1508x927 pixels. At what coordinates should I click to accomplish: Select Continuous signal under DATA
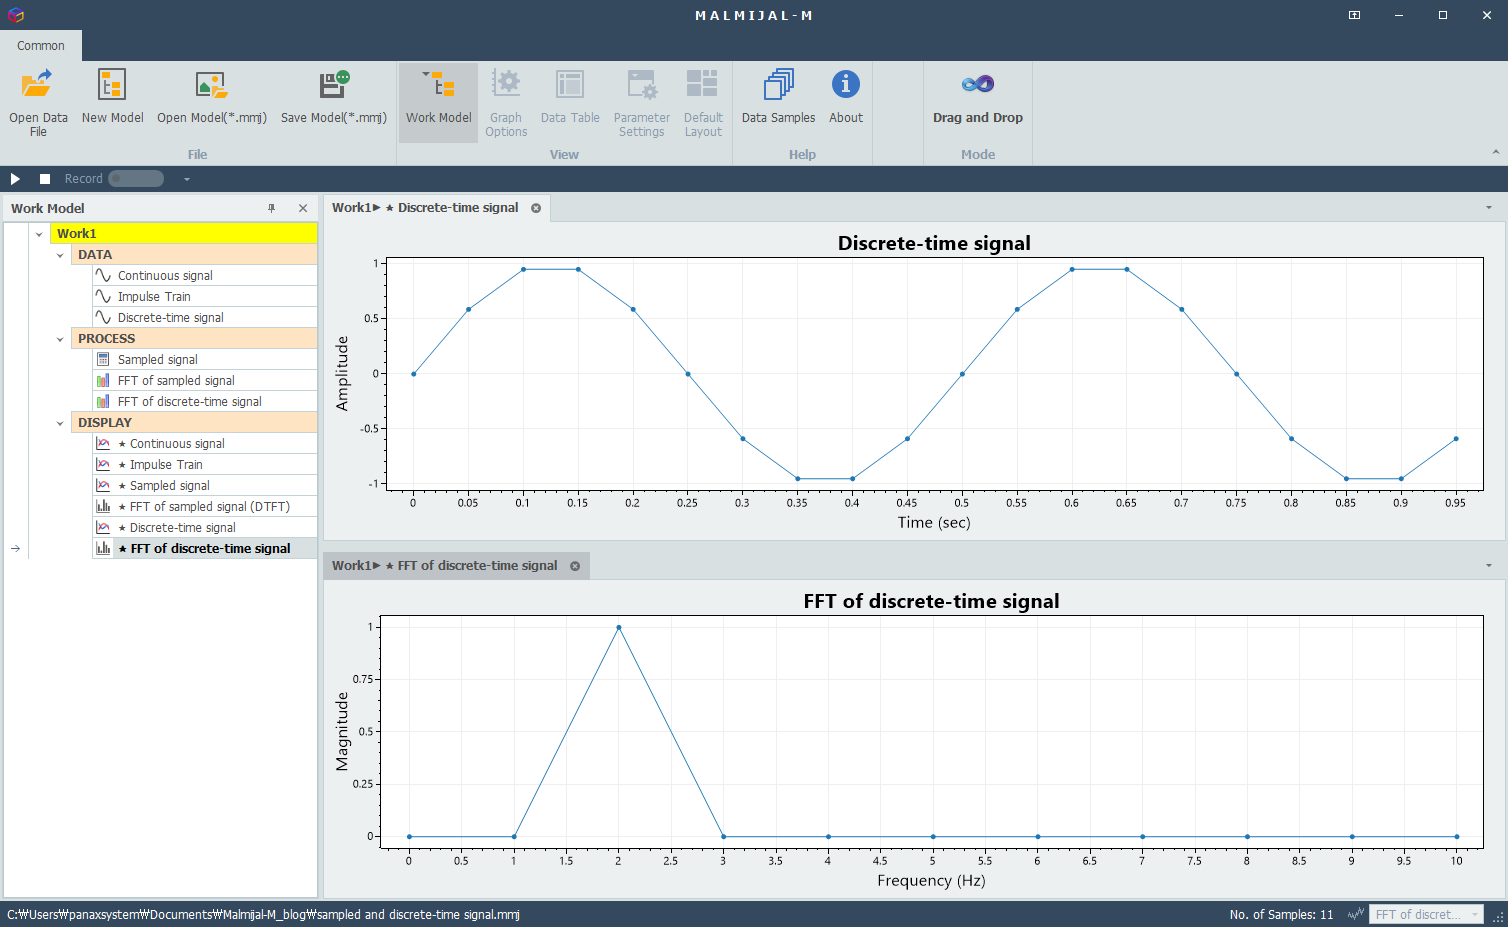(204, 276)
